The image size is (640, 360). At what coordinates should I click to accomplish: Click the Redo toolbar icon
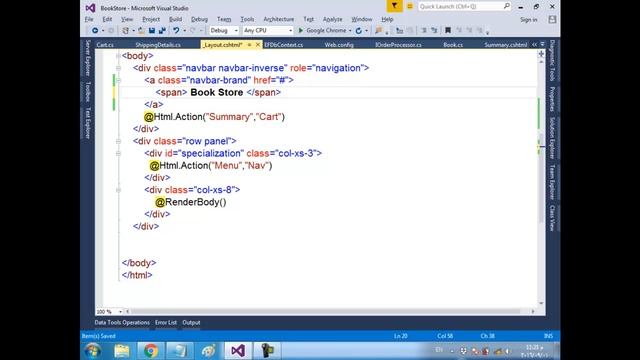(193, 31)
